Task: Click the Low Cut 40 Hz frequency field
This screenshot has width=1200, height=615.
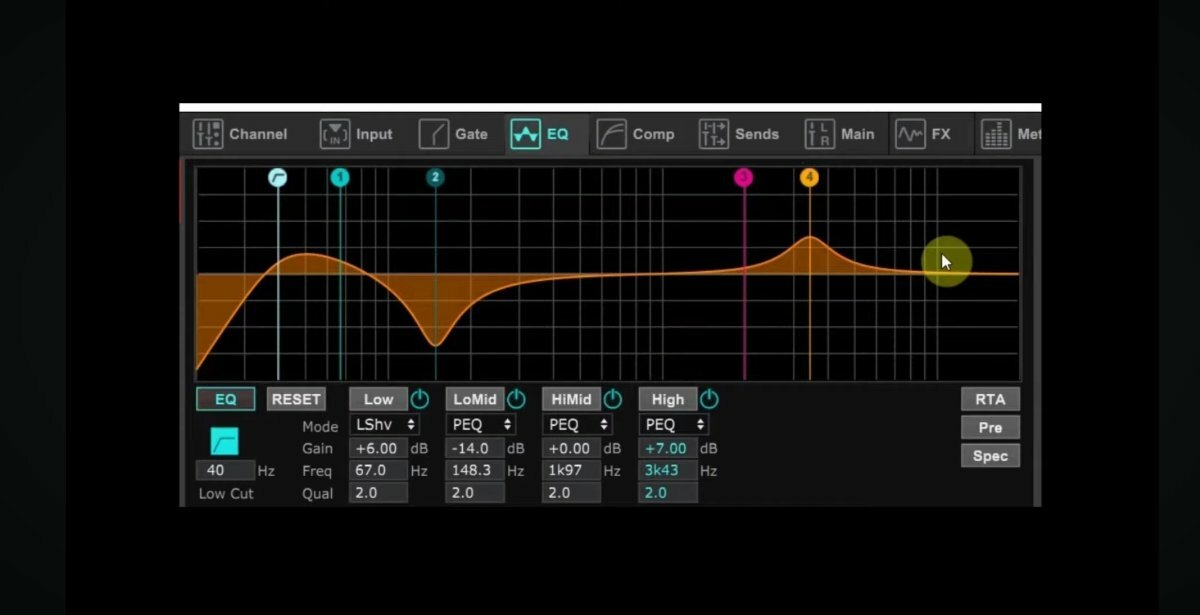Action: click(x=224, y=470)
